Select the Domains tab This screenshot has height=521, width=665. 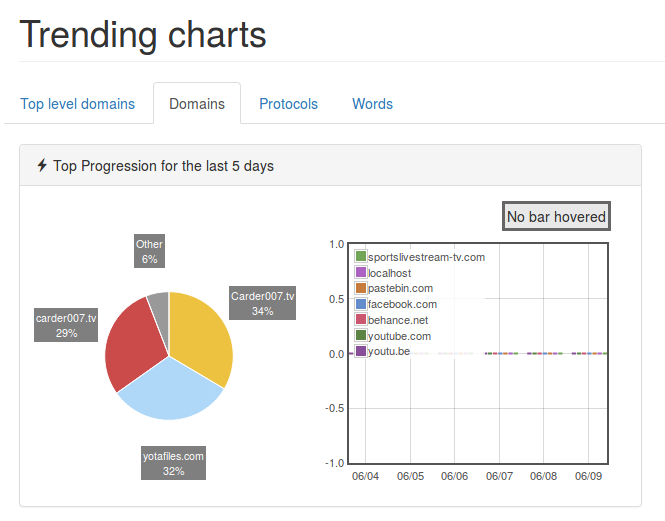pyautogui.click(x=197, y=104)
